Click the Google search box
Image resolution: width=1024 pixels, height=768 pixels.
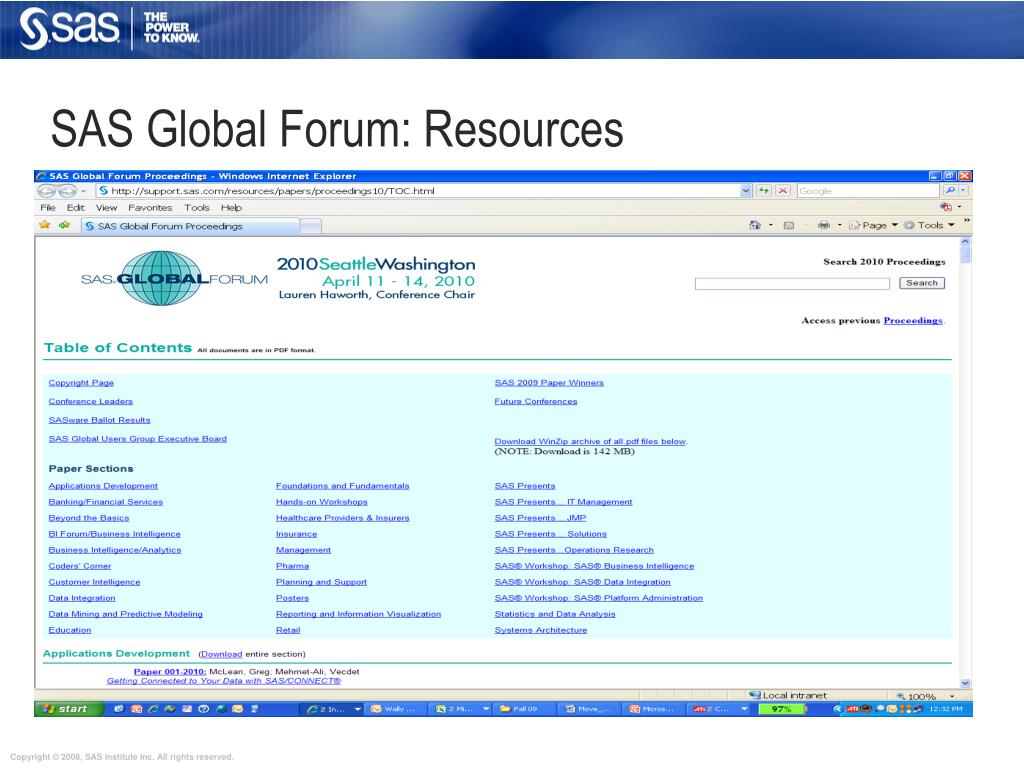point(868,191)
